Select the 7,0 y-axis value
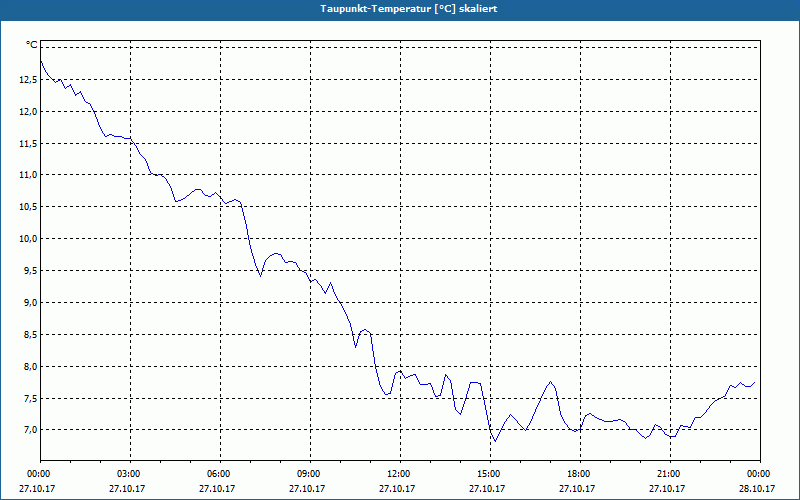 [x=30, y=430]
